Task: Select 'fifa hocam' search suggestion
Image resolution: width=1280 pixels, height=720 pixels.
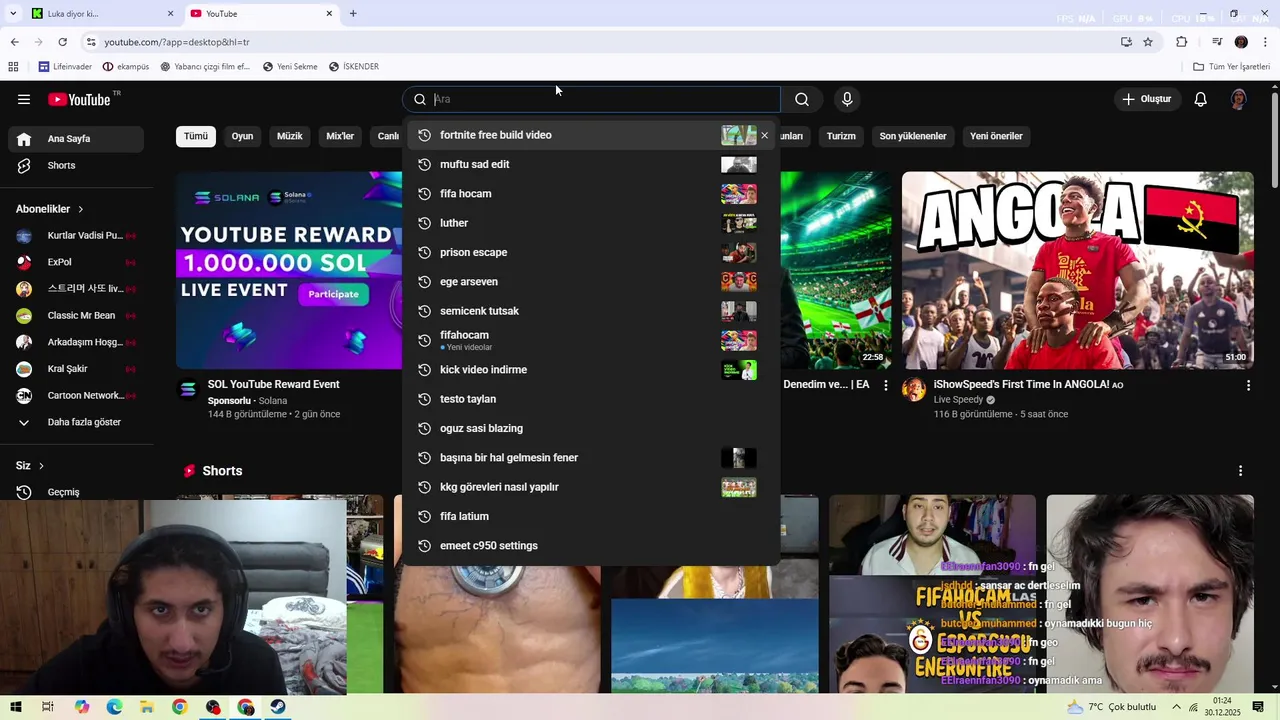Action: coord(590,194)
